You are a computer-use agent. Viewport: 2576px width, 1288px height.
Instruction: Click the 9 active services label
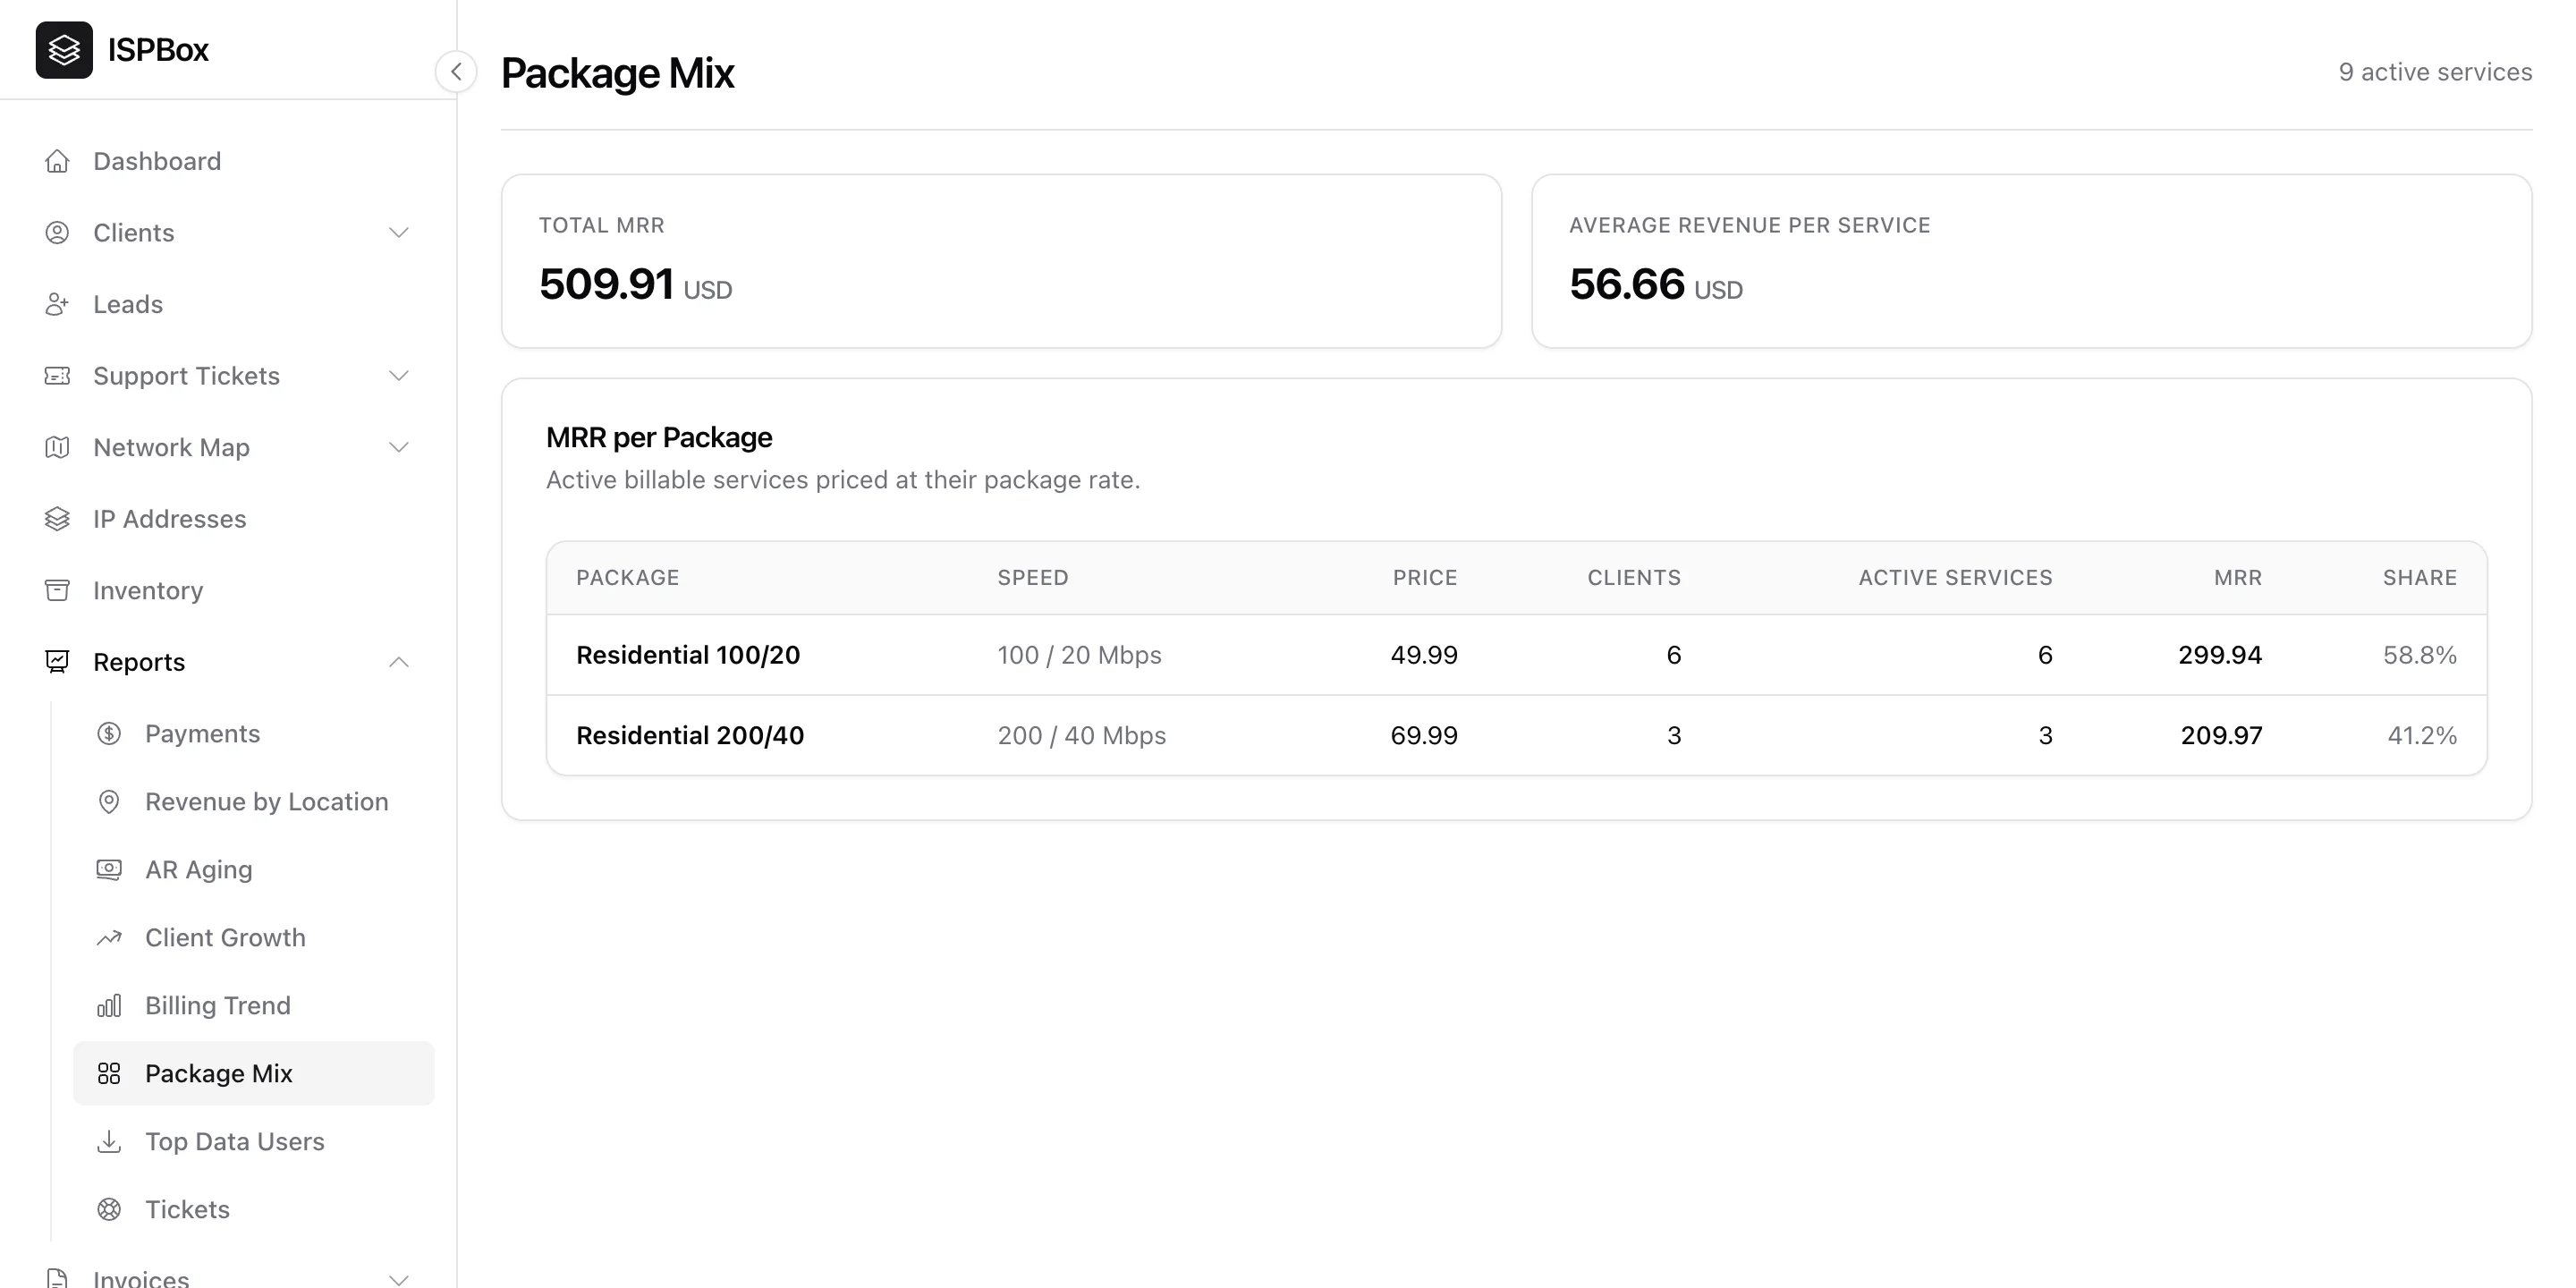click(2435, 72)
